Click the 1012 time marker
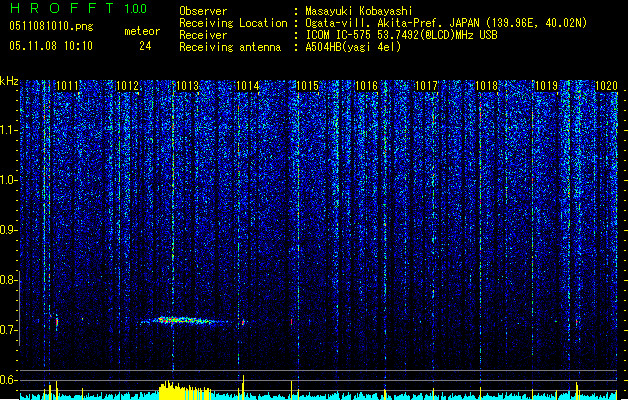The height and width of the screenshot is (400, 629). click(127, 86)
